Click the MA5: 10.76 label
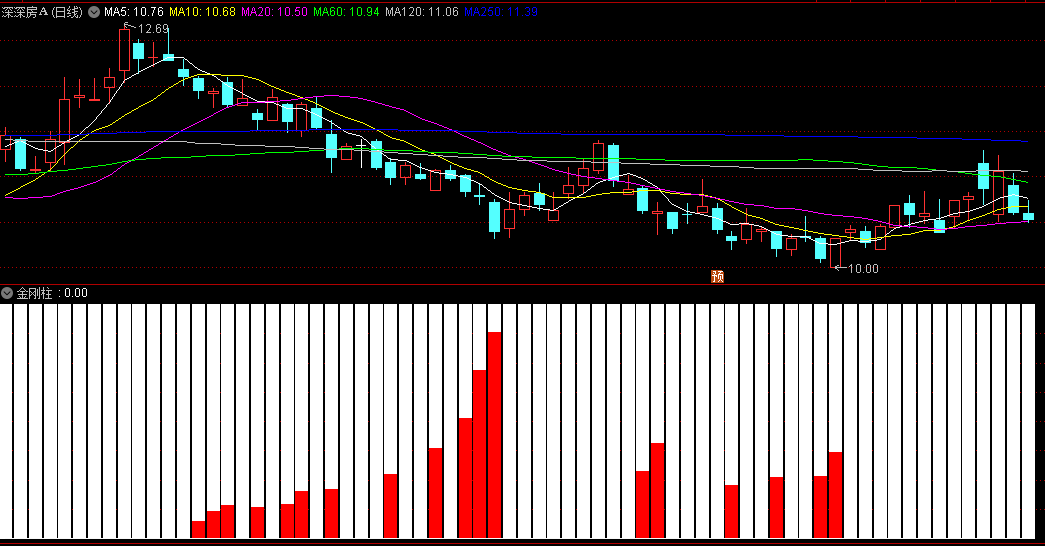 (x=134, y=12)
